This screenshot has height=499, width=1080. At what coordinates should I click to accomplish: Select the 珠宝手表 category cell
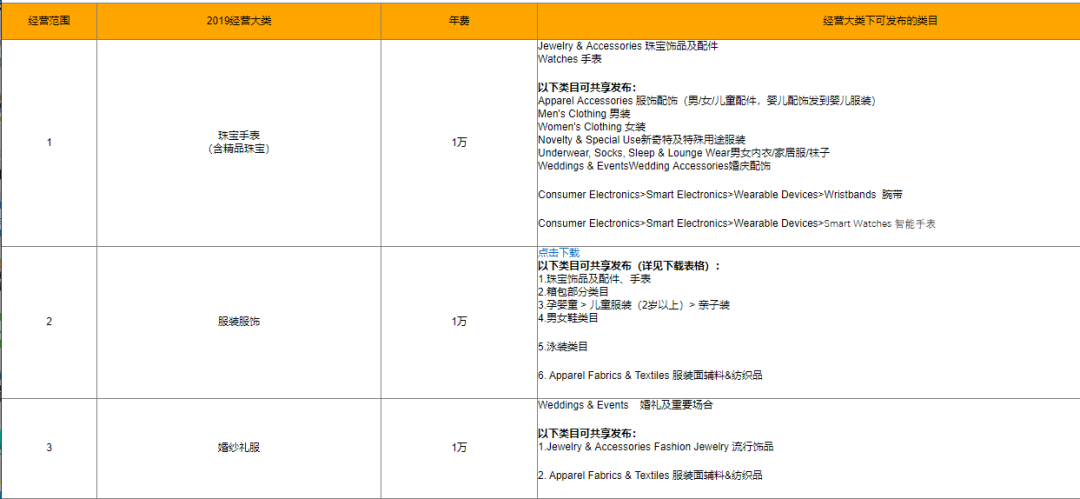coord(238,142)
